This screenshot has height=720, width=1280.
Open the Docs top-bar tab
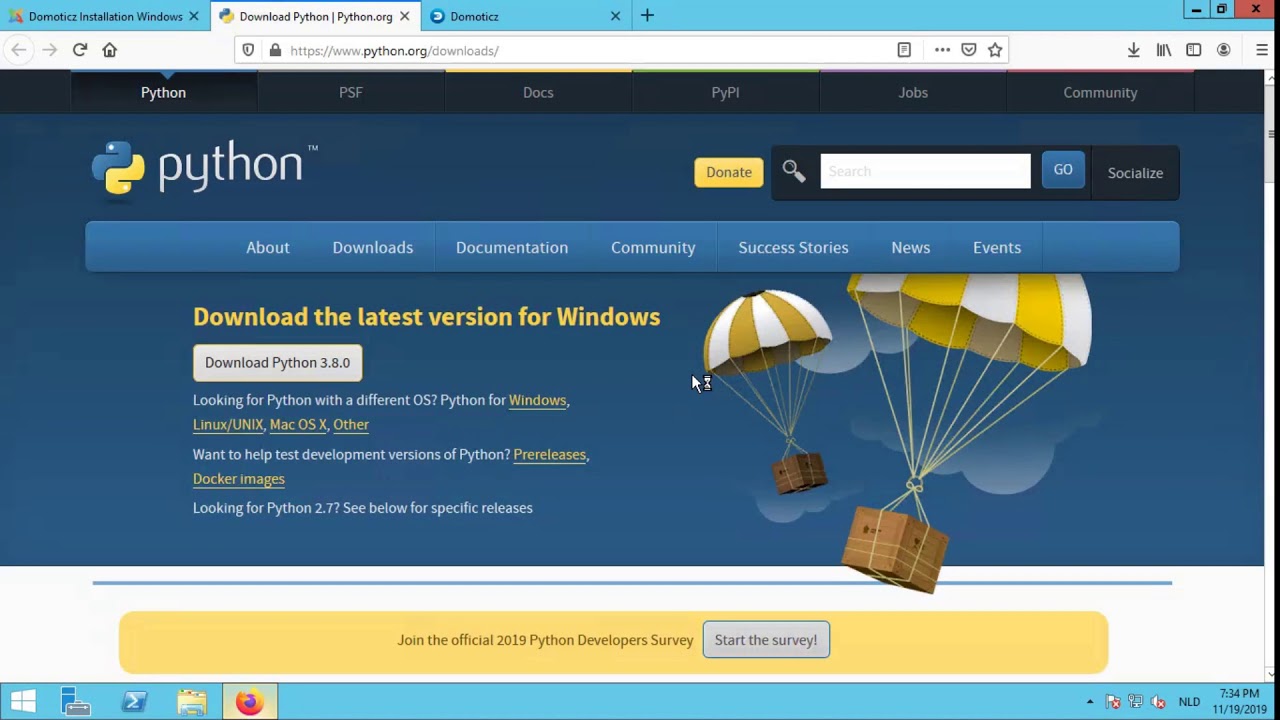point(538,92)
